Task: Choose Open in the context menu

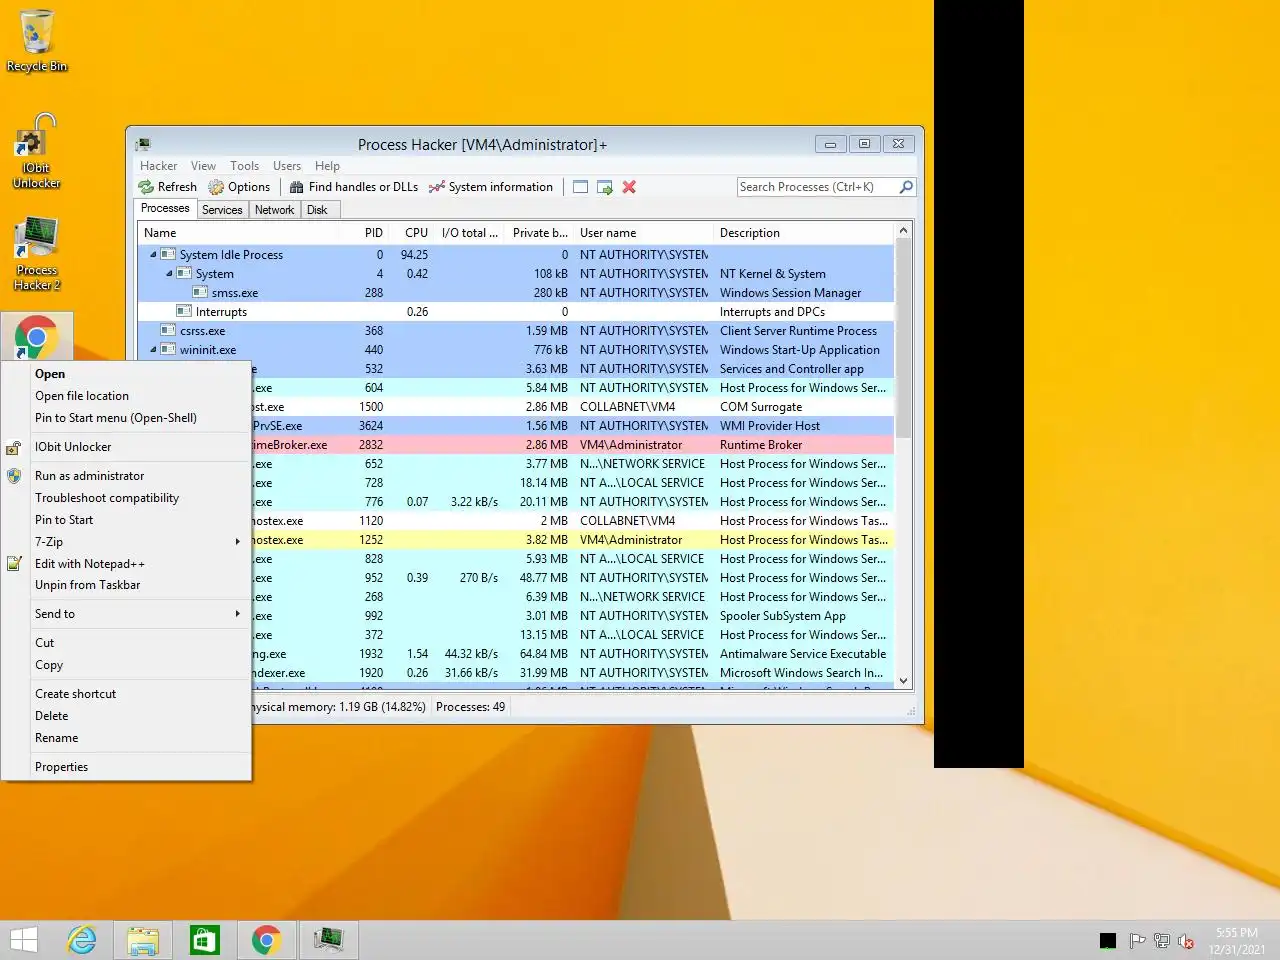Action: (126, 374)
